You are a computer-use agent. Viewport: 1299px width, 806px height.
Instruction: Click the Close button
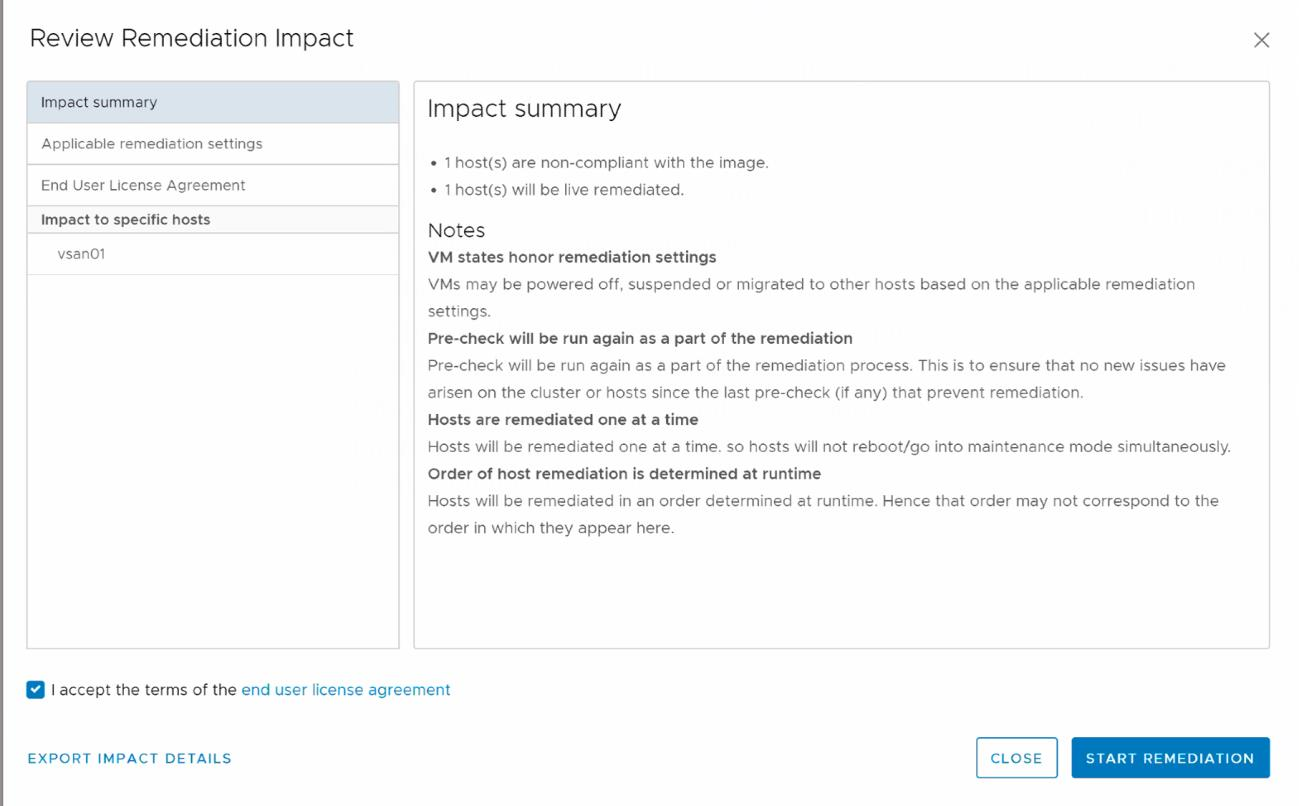1016,758
